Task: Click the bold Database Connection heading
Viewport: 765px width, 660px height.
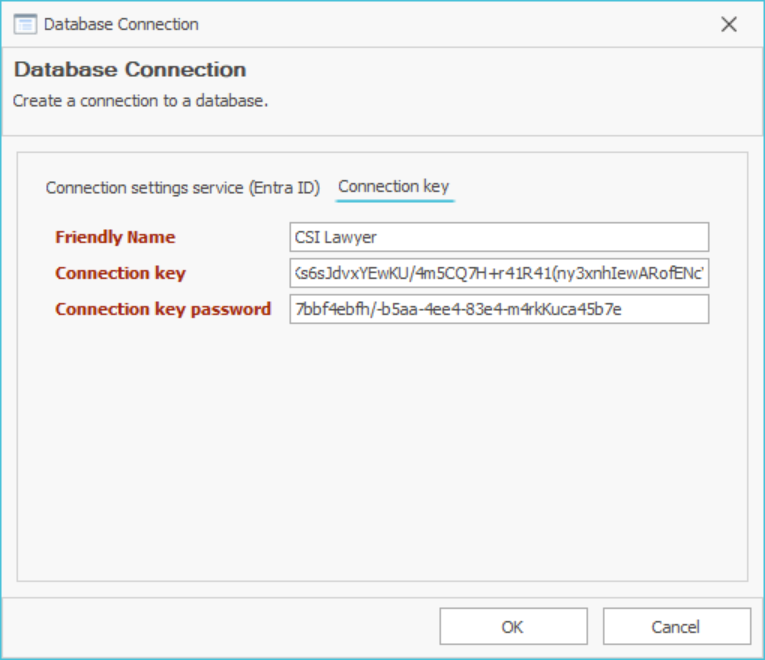Action: (x=130, y=70)
